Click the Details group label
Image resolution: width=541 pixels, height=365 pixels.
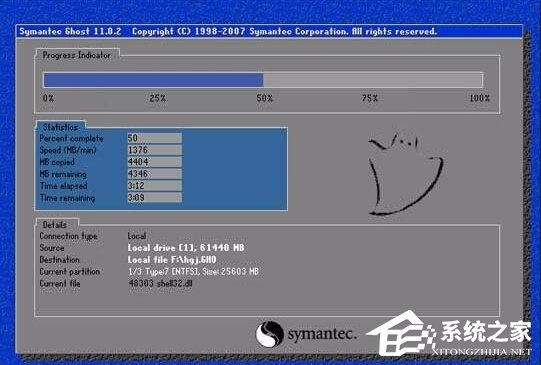tap(55, 225)
